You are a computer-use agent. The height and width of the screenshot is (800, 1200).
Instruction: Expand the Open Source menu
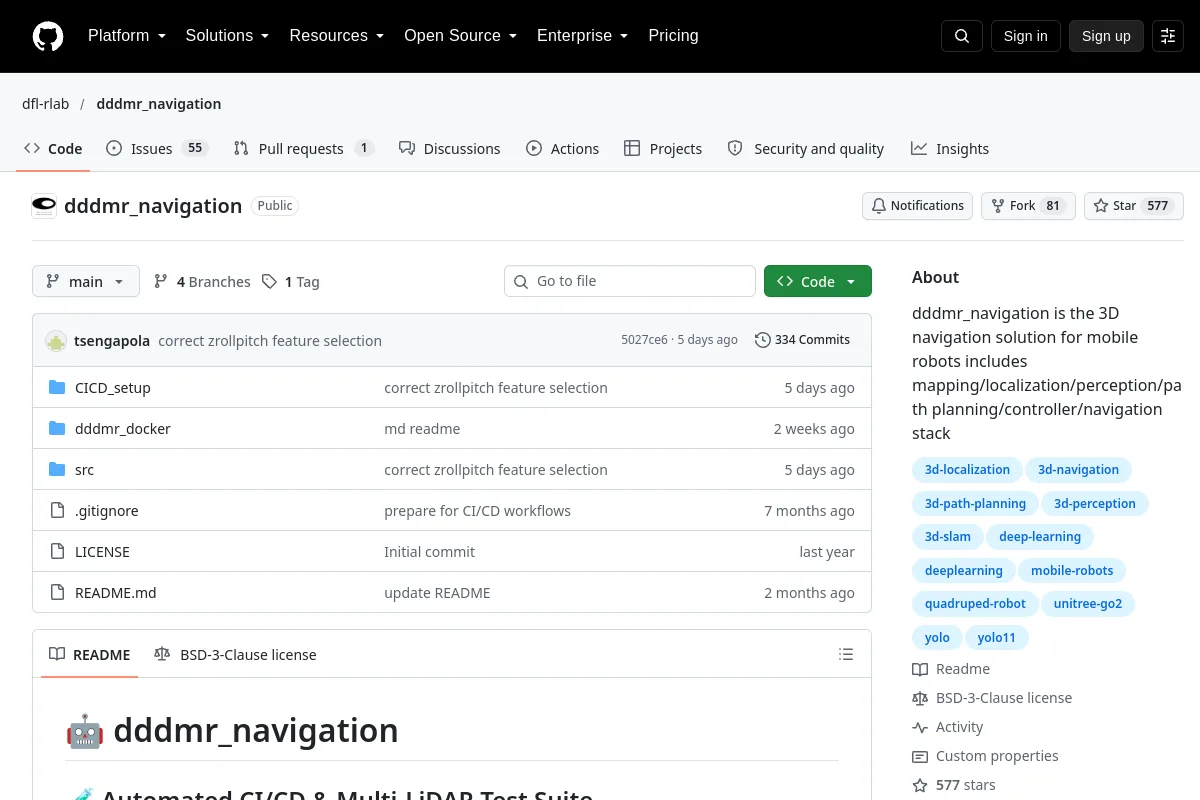pyautogui.click(x=460, y=36)
